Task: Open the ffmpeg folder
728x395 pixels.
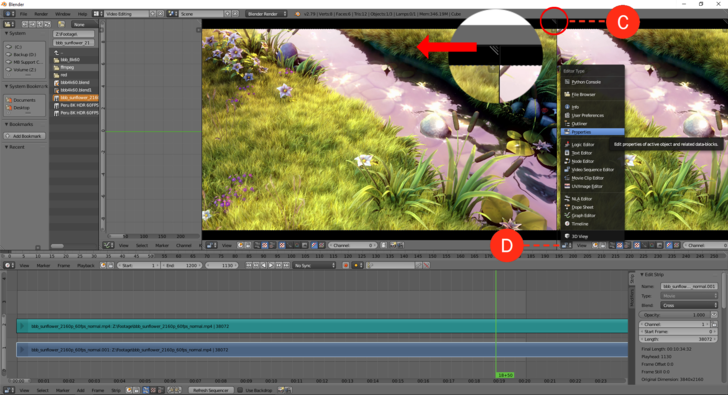Action: click(74, 67)
